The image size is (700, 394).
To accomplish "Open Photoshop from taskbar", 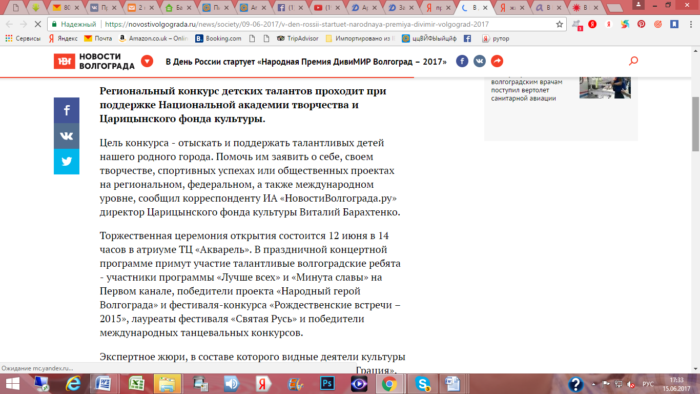I will coord(327,384).
